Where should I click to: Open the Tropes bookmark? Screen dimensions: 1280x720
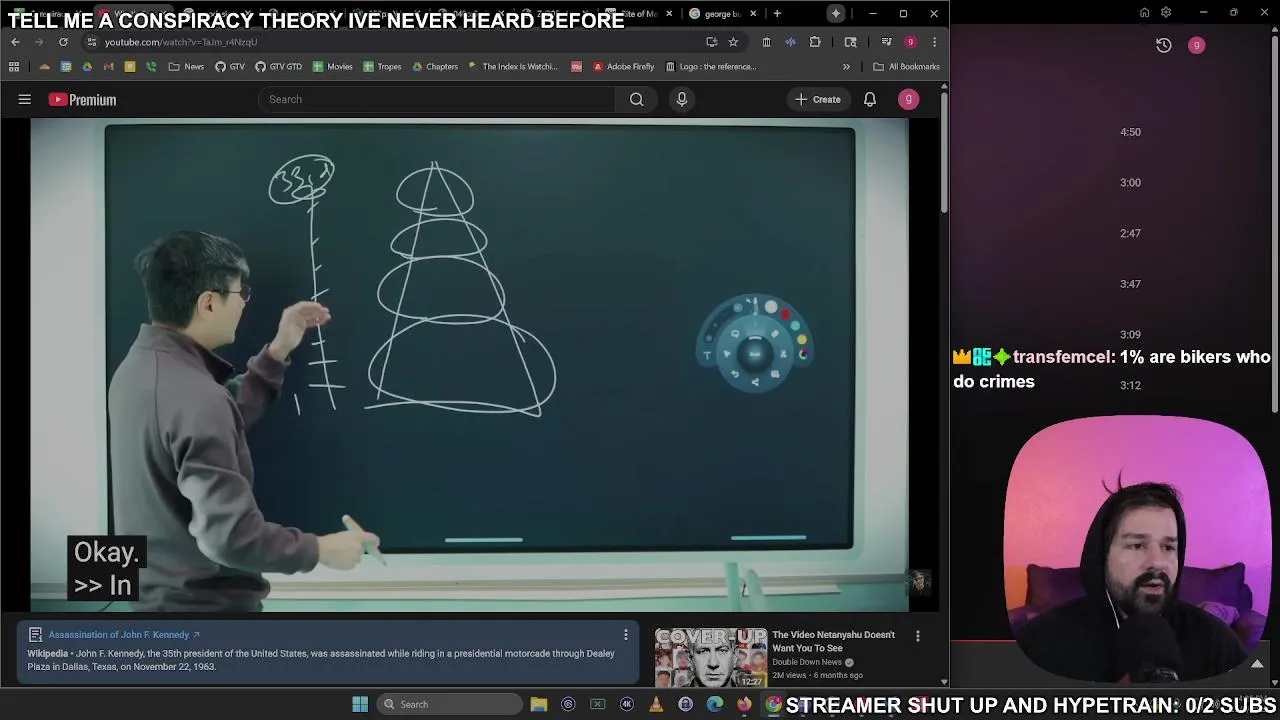pos(382,67)
